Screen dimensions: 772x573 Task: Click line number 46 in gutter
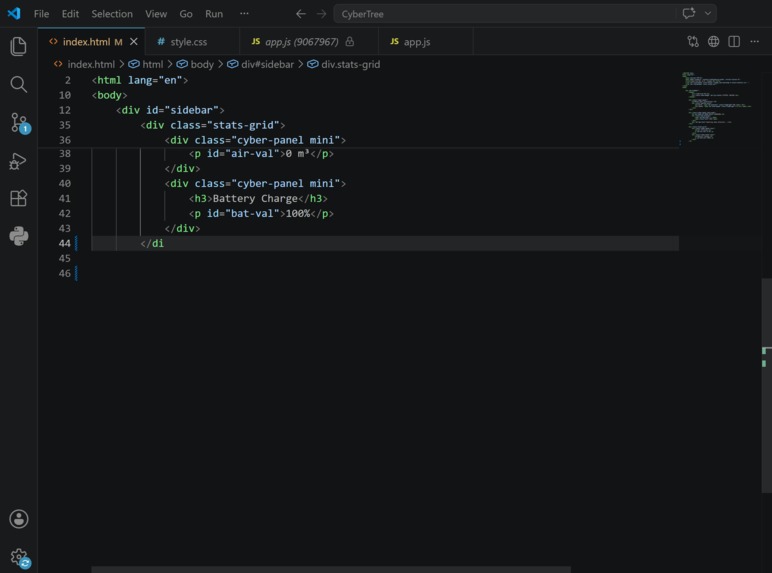[x=64, y=274]
